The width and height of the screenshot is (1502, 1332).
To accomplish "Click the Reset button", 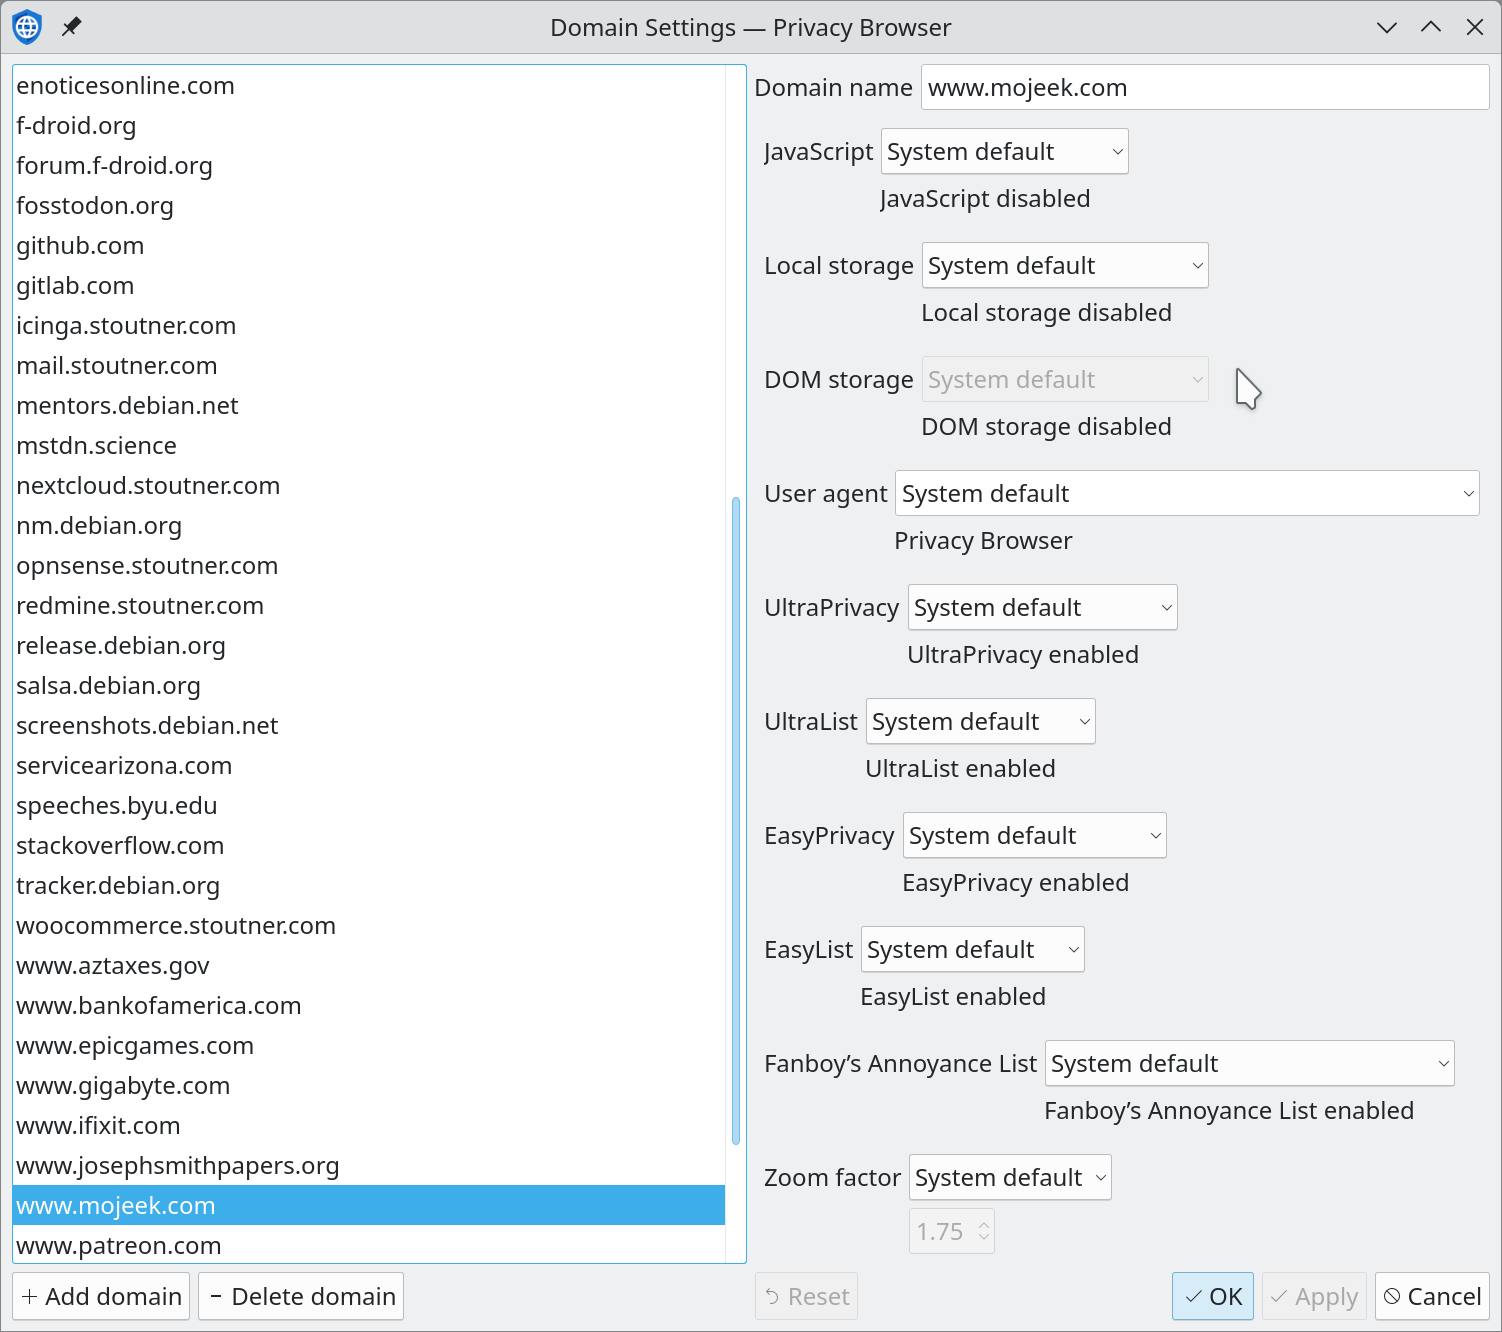I will 806,1296.
